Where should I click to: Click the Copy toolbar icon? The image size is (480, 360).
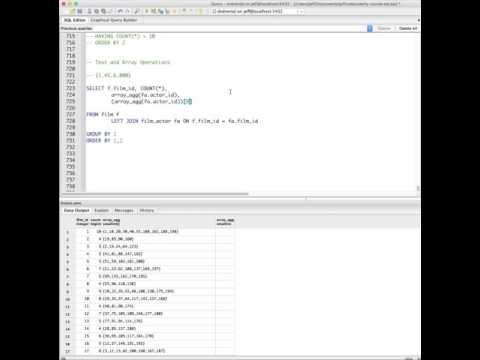97,11
